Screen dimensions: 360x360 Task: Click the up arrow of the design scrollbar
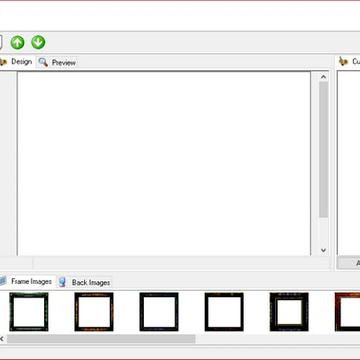pos(323,77)
